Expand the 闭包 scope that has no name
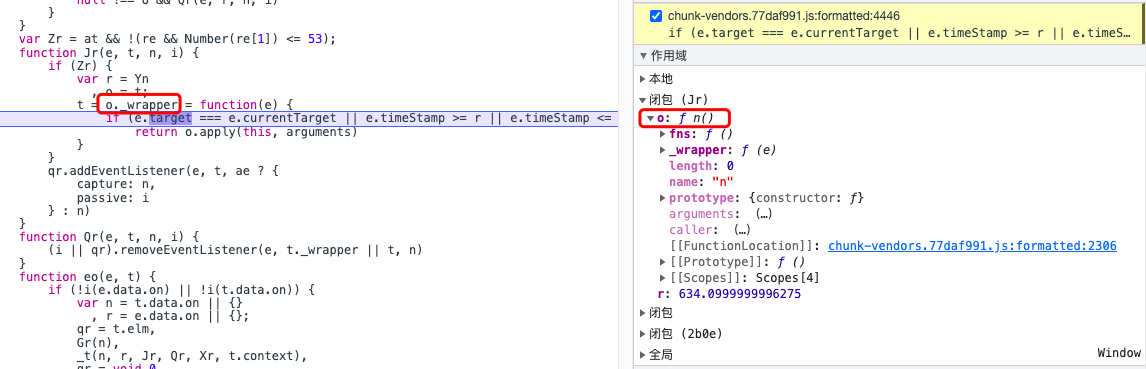 click(642, 313)
